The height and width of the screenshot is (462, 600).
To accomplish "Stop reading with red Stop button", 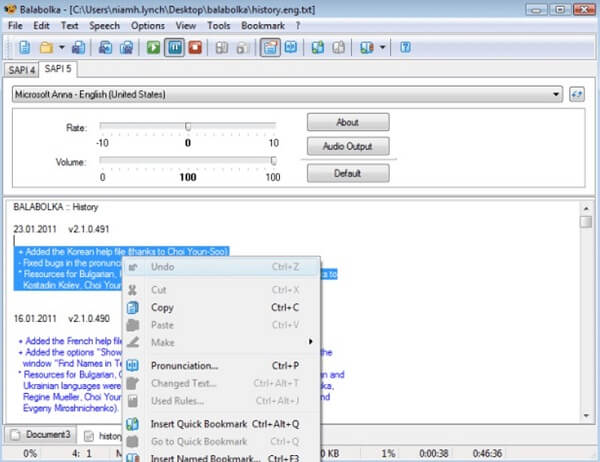I will pos(195,47).
